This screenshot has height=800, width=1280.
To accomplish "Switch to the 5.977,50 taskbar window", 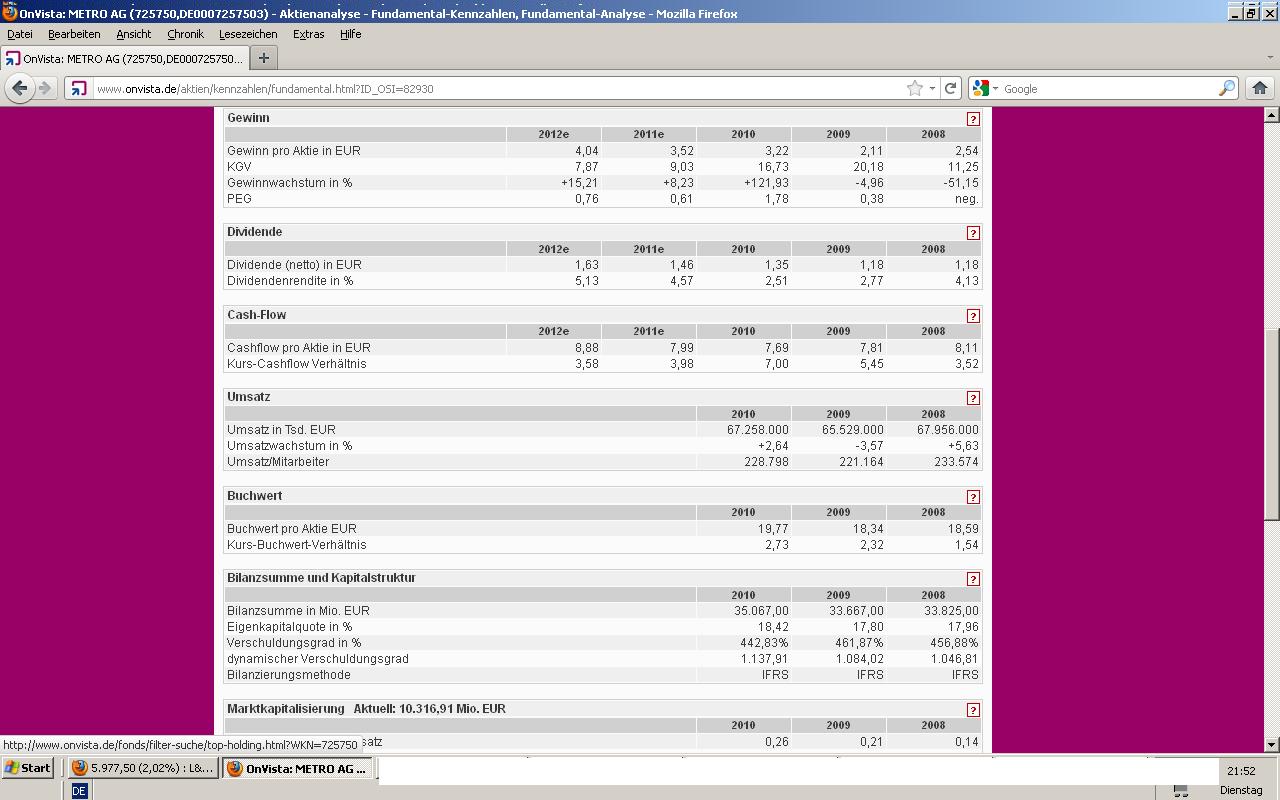I will [x=142, y=768].
